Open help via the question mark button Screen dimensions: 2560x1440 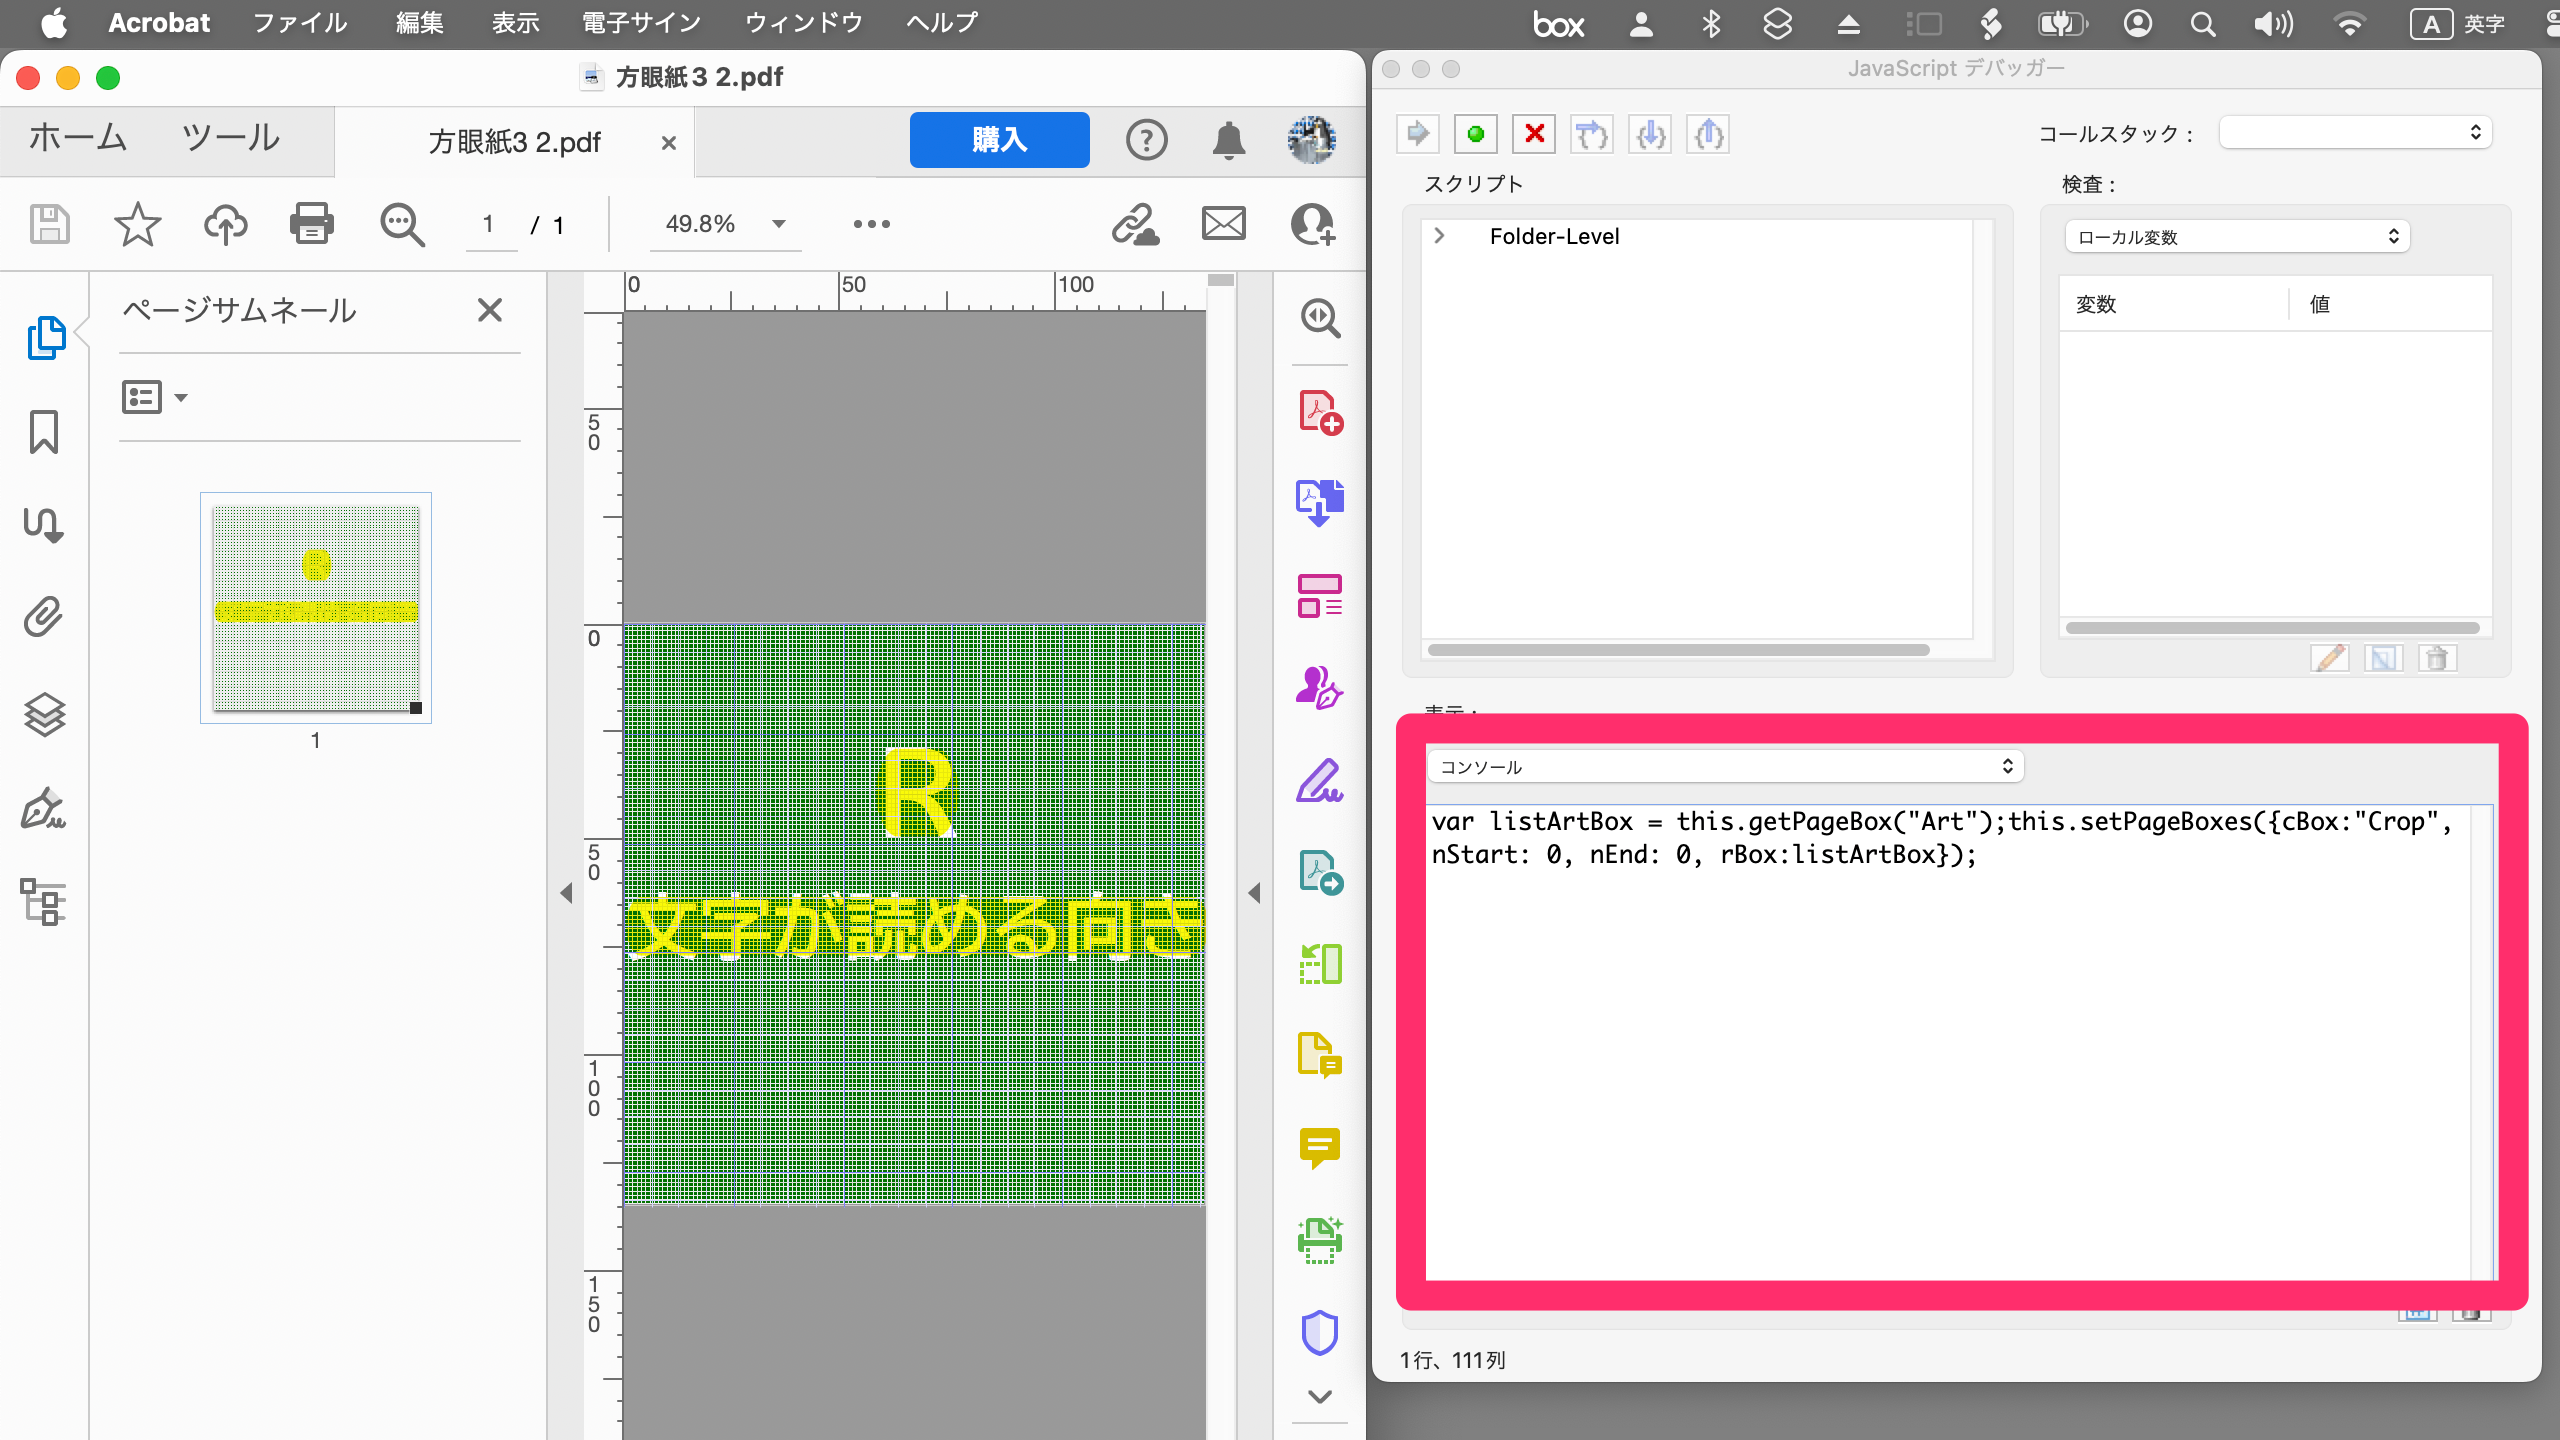coord(1146,140)
